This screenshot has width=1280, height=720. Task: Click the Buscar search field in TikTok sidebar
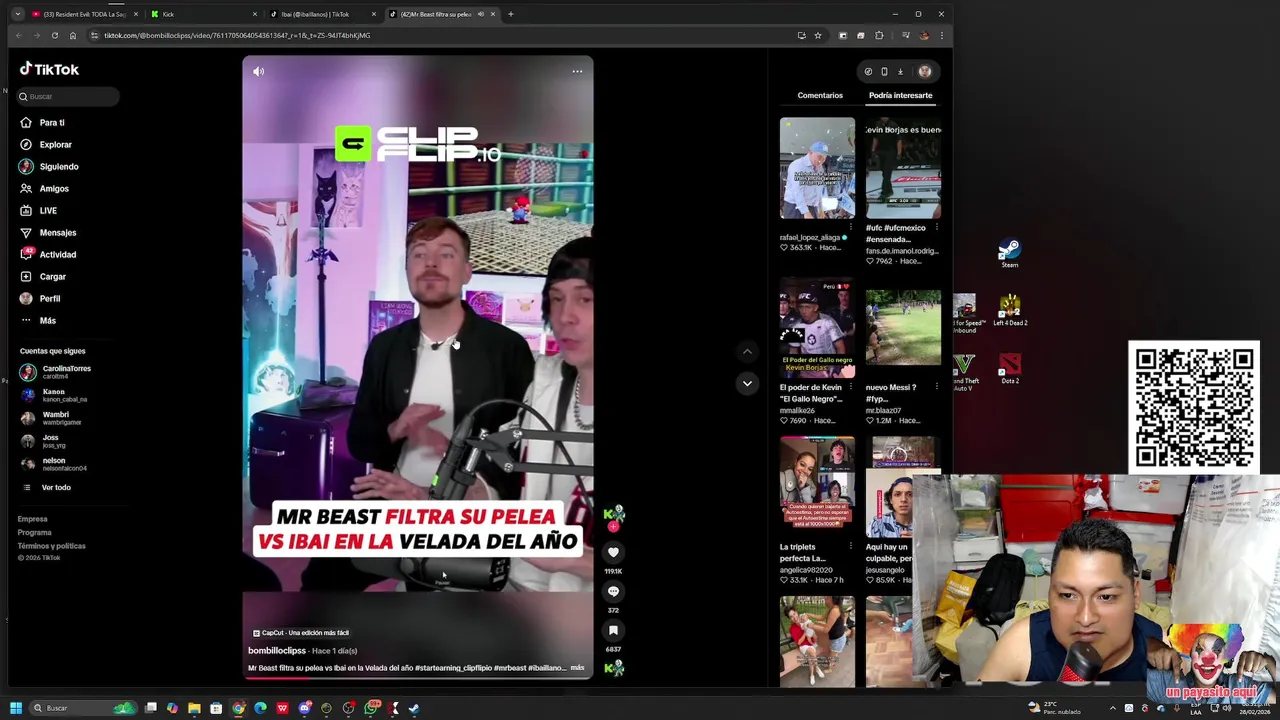pyautogui.click(x=68, y=96)
